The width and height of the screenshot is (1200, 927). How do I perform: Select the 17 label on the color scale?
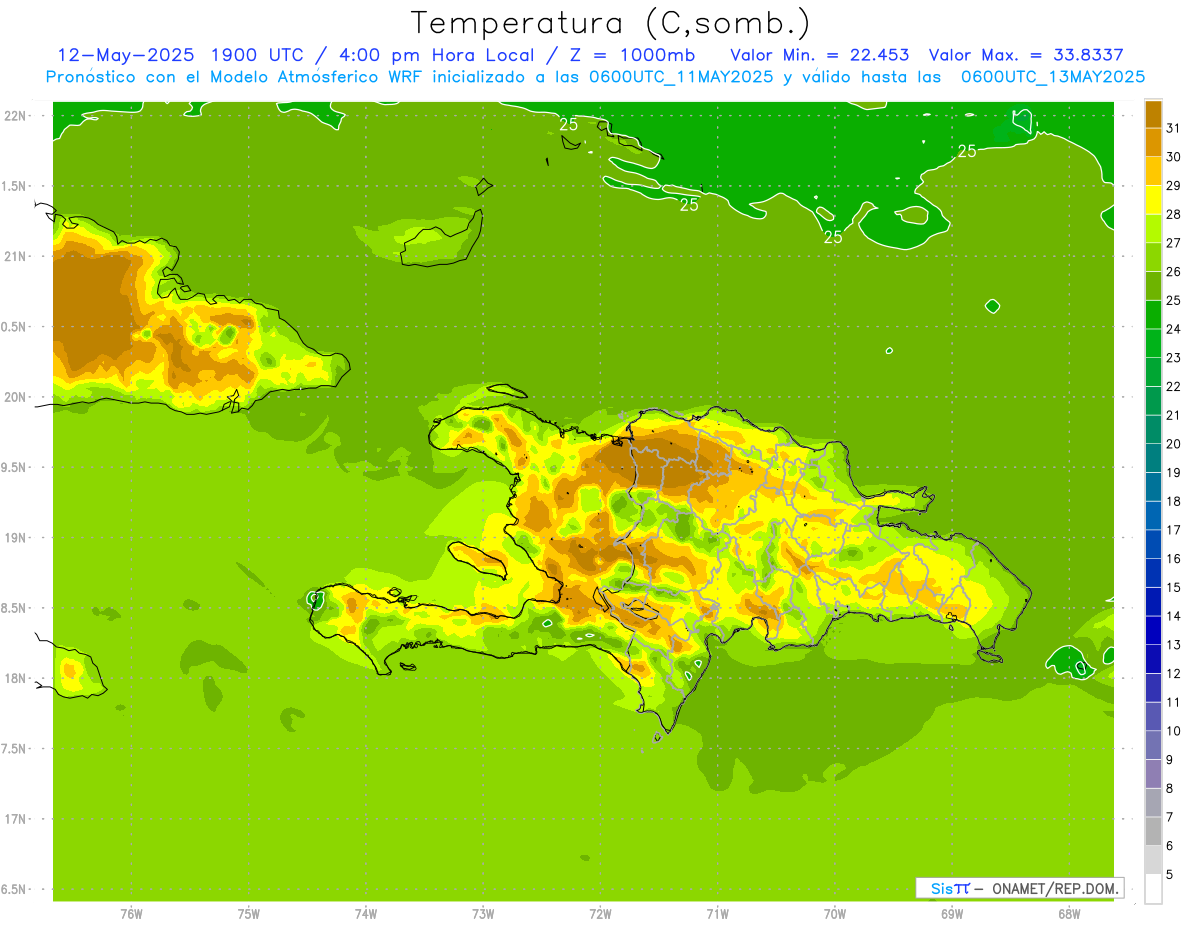tap(1174, 530)
